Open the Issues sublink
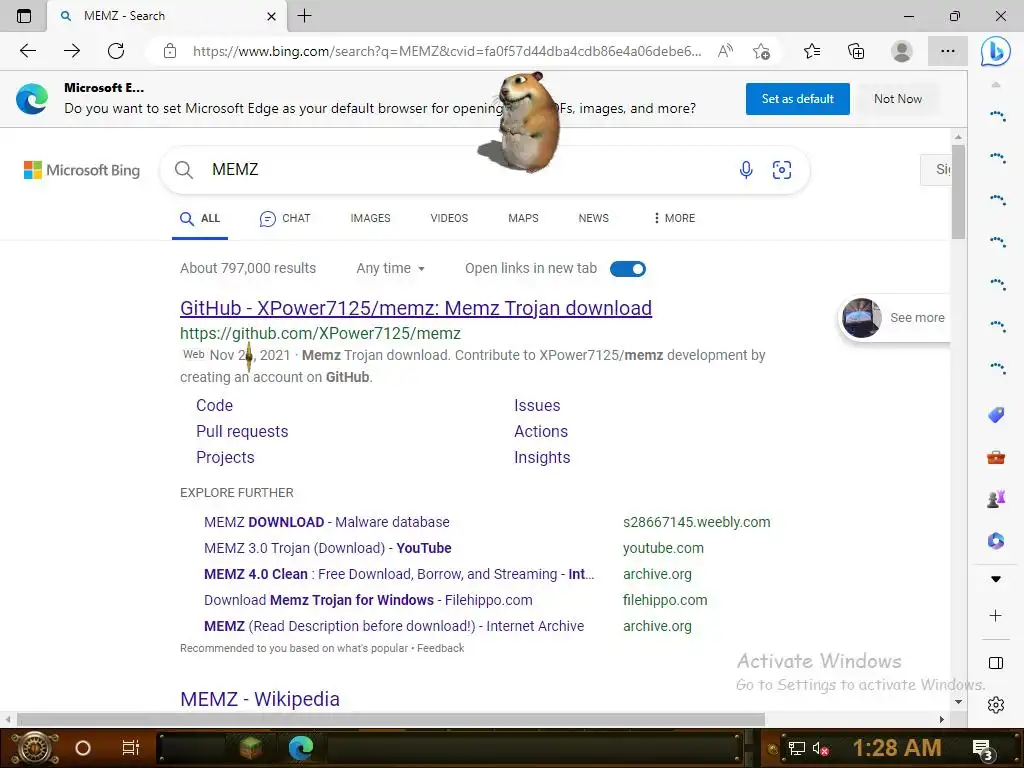 point(537,405)
